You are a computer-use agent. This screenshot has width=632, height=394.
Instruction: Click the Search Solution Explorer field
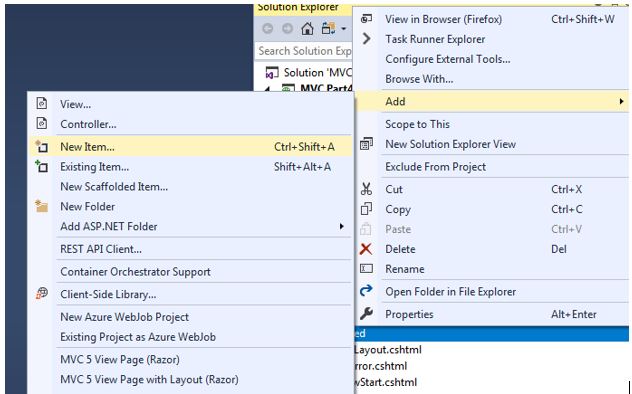coord(304,51)
